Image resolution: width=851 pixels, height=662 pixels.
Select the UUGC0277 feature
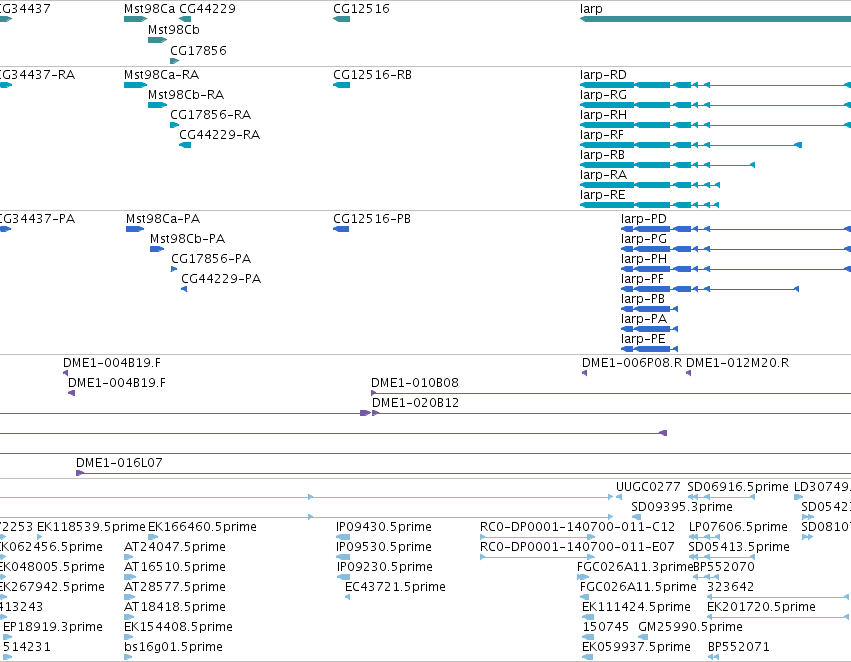tap(619, 497)
